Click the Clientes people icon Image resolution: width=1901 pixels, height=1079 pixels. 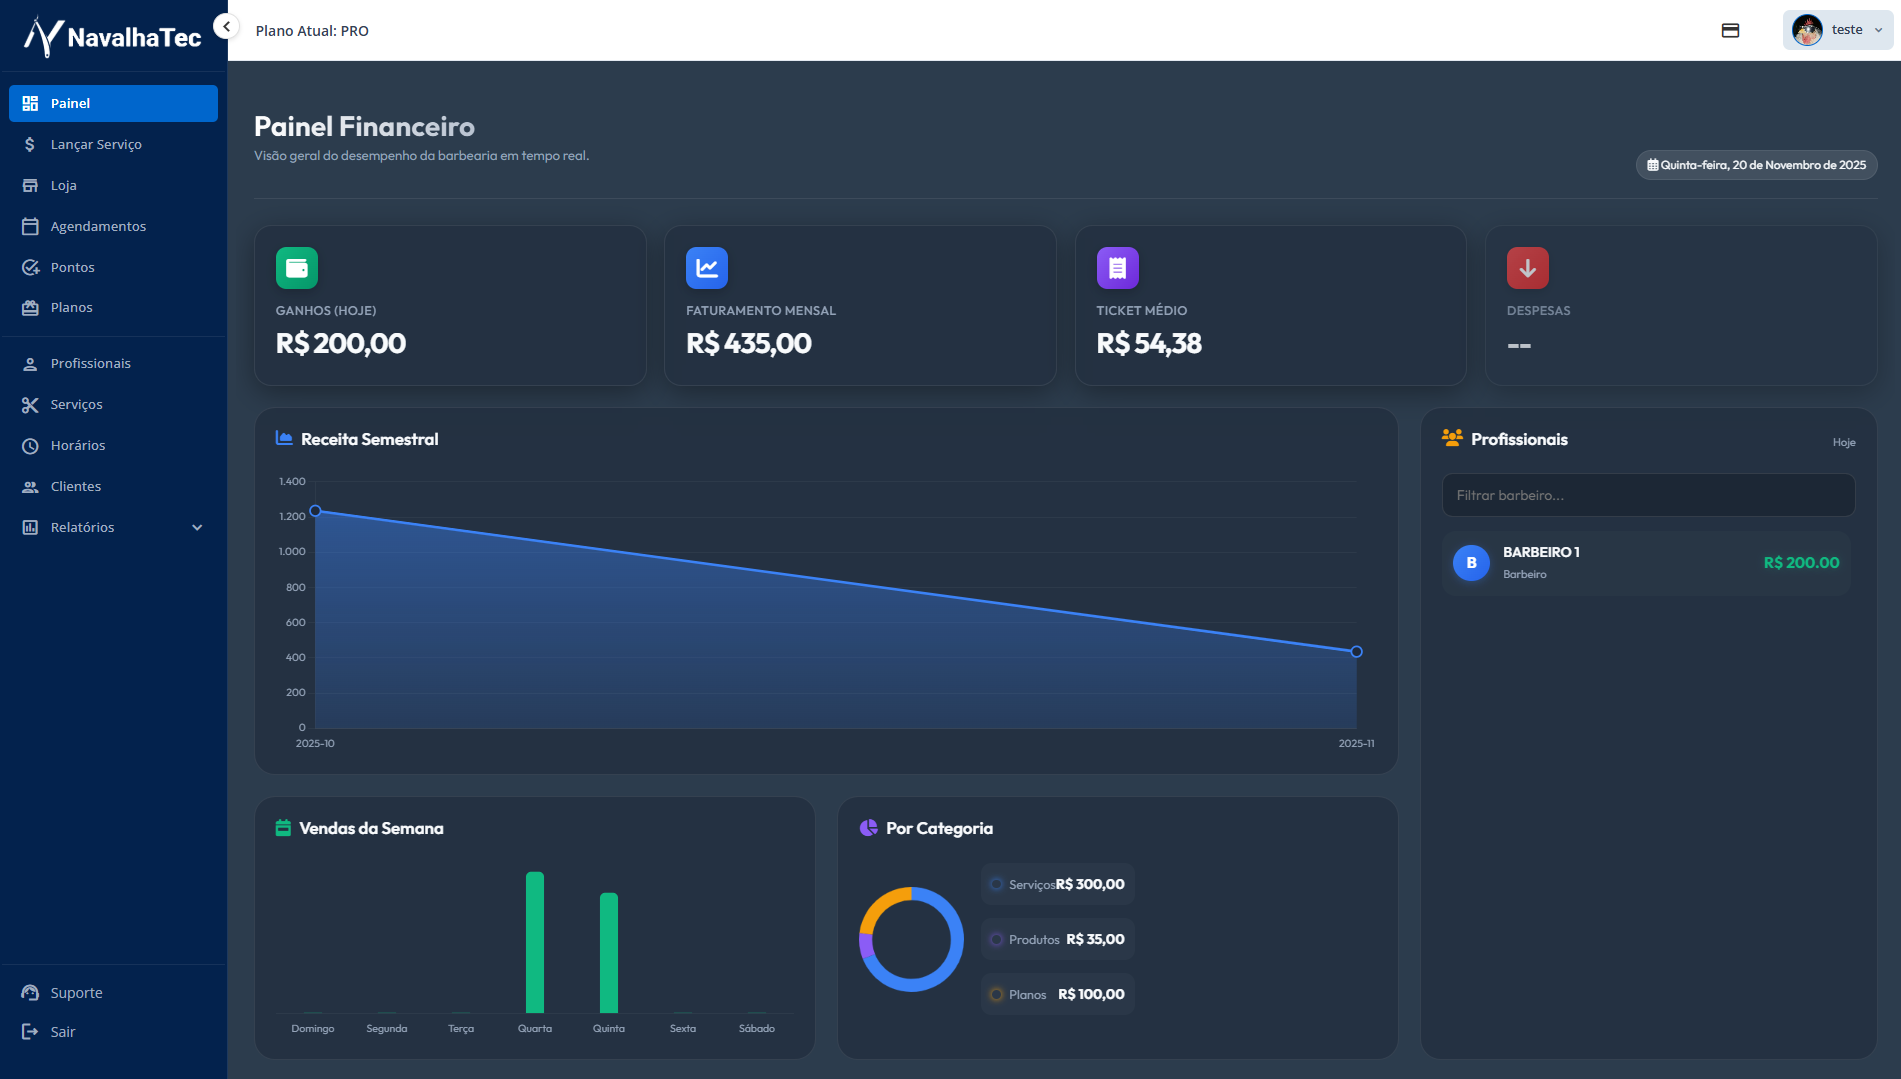[x=31, y=486]
